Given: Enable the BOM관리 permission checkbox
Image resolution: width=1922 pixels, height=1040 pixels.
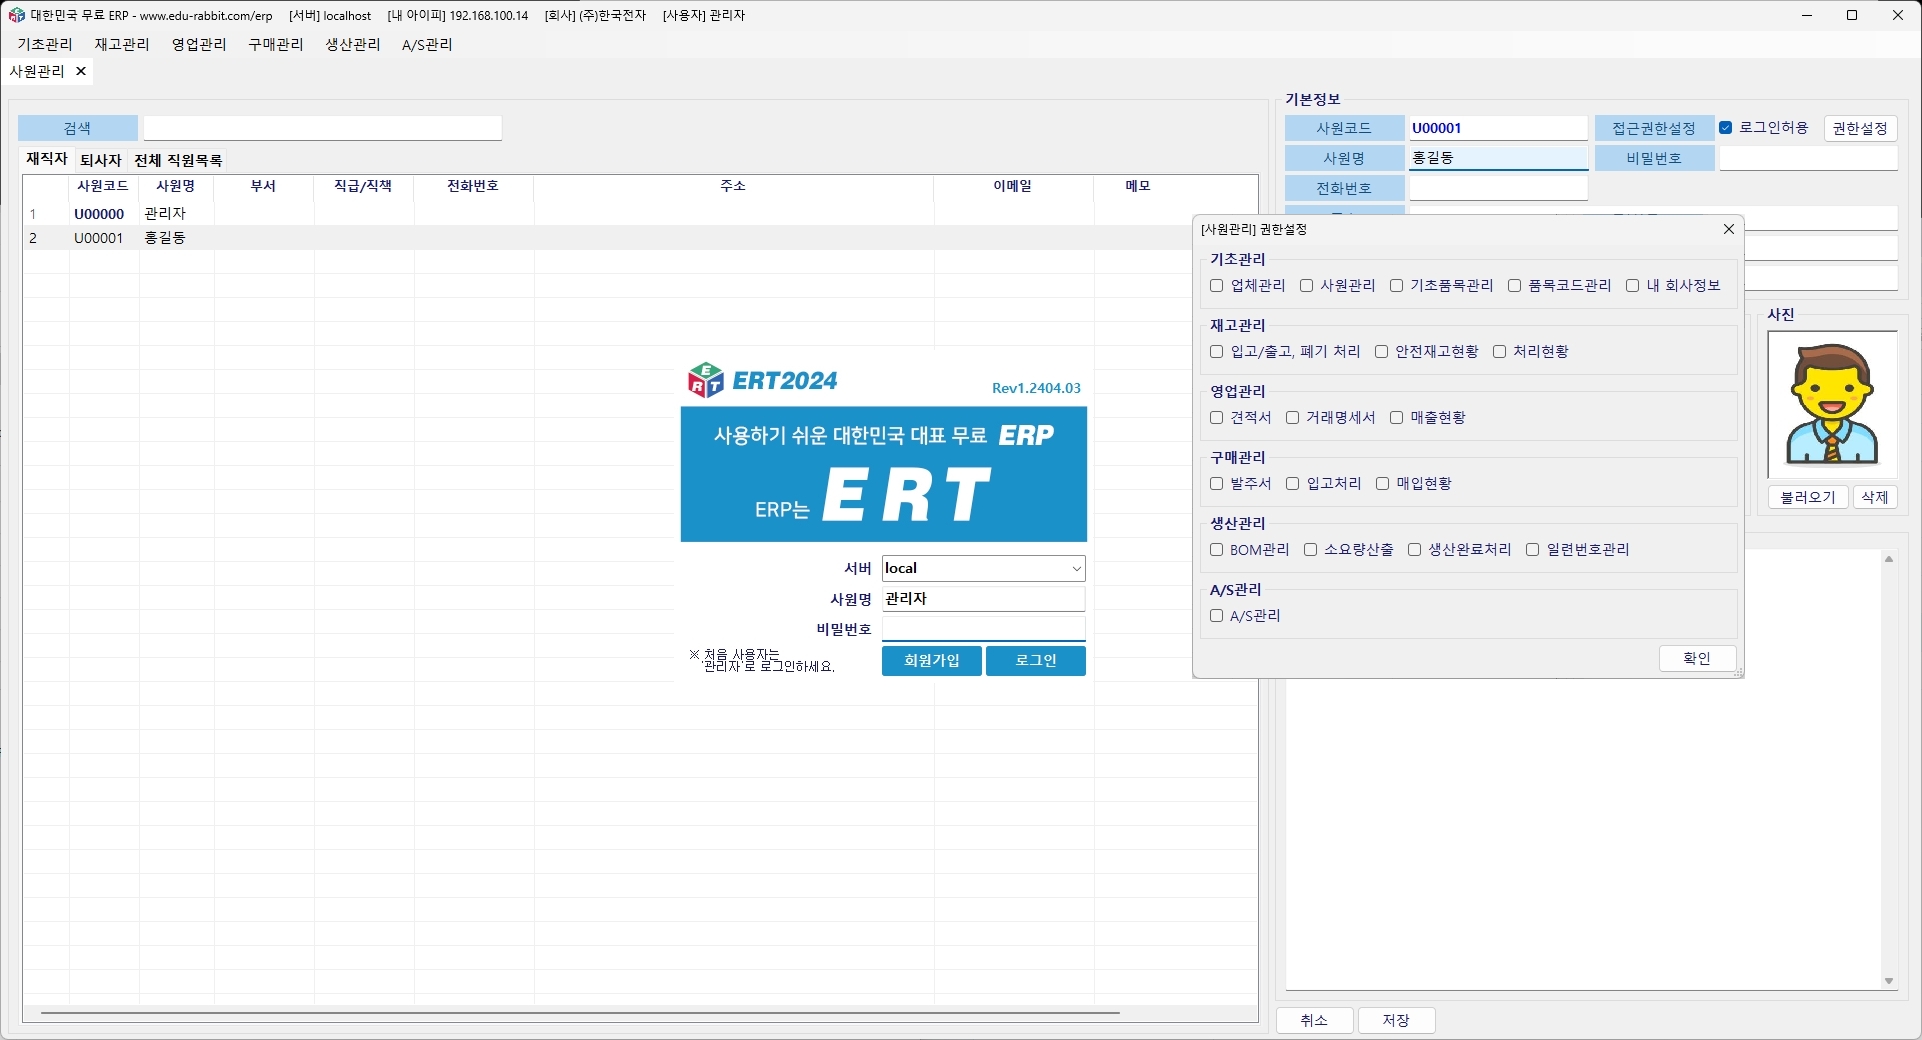Looking at the screenshot, I should [x=1217, y=550].
